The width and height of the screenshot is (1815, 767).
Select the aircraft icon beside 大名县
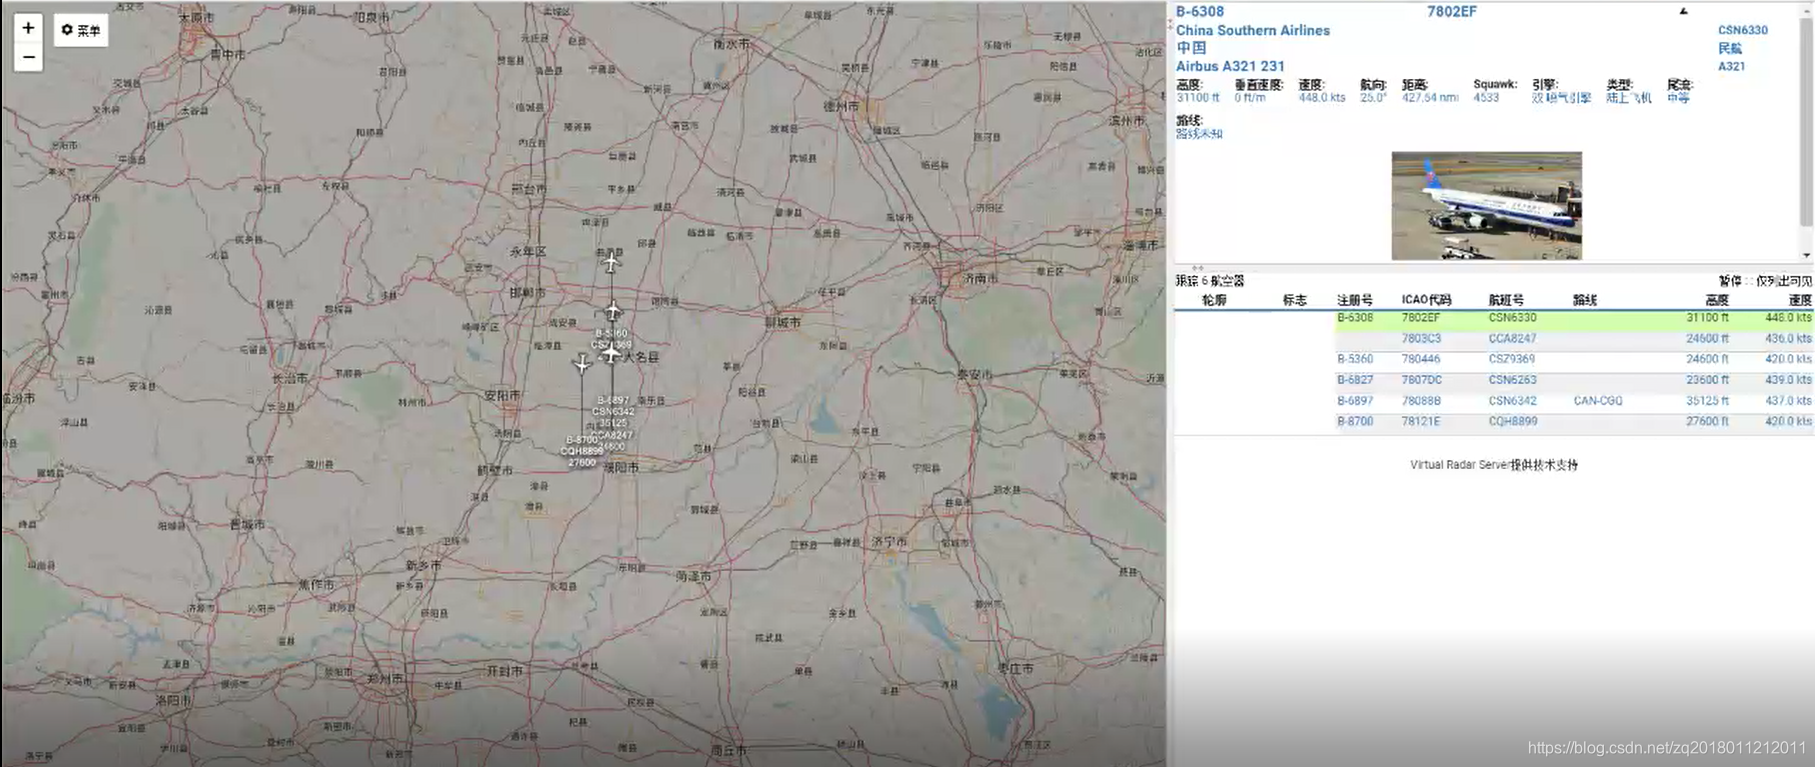coord(611,353)
